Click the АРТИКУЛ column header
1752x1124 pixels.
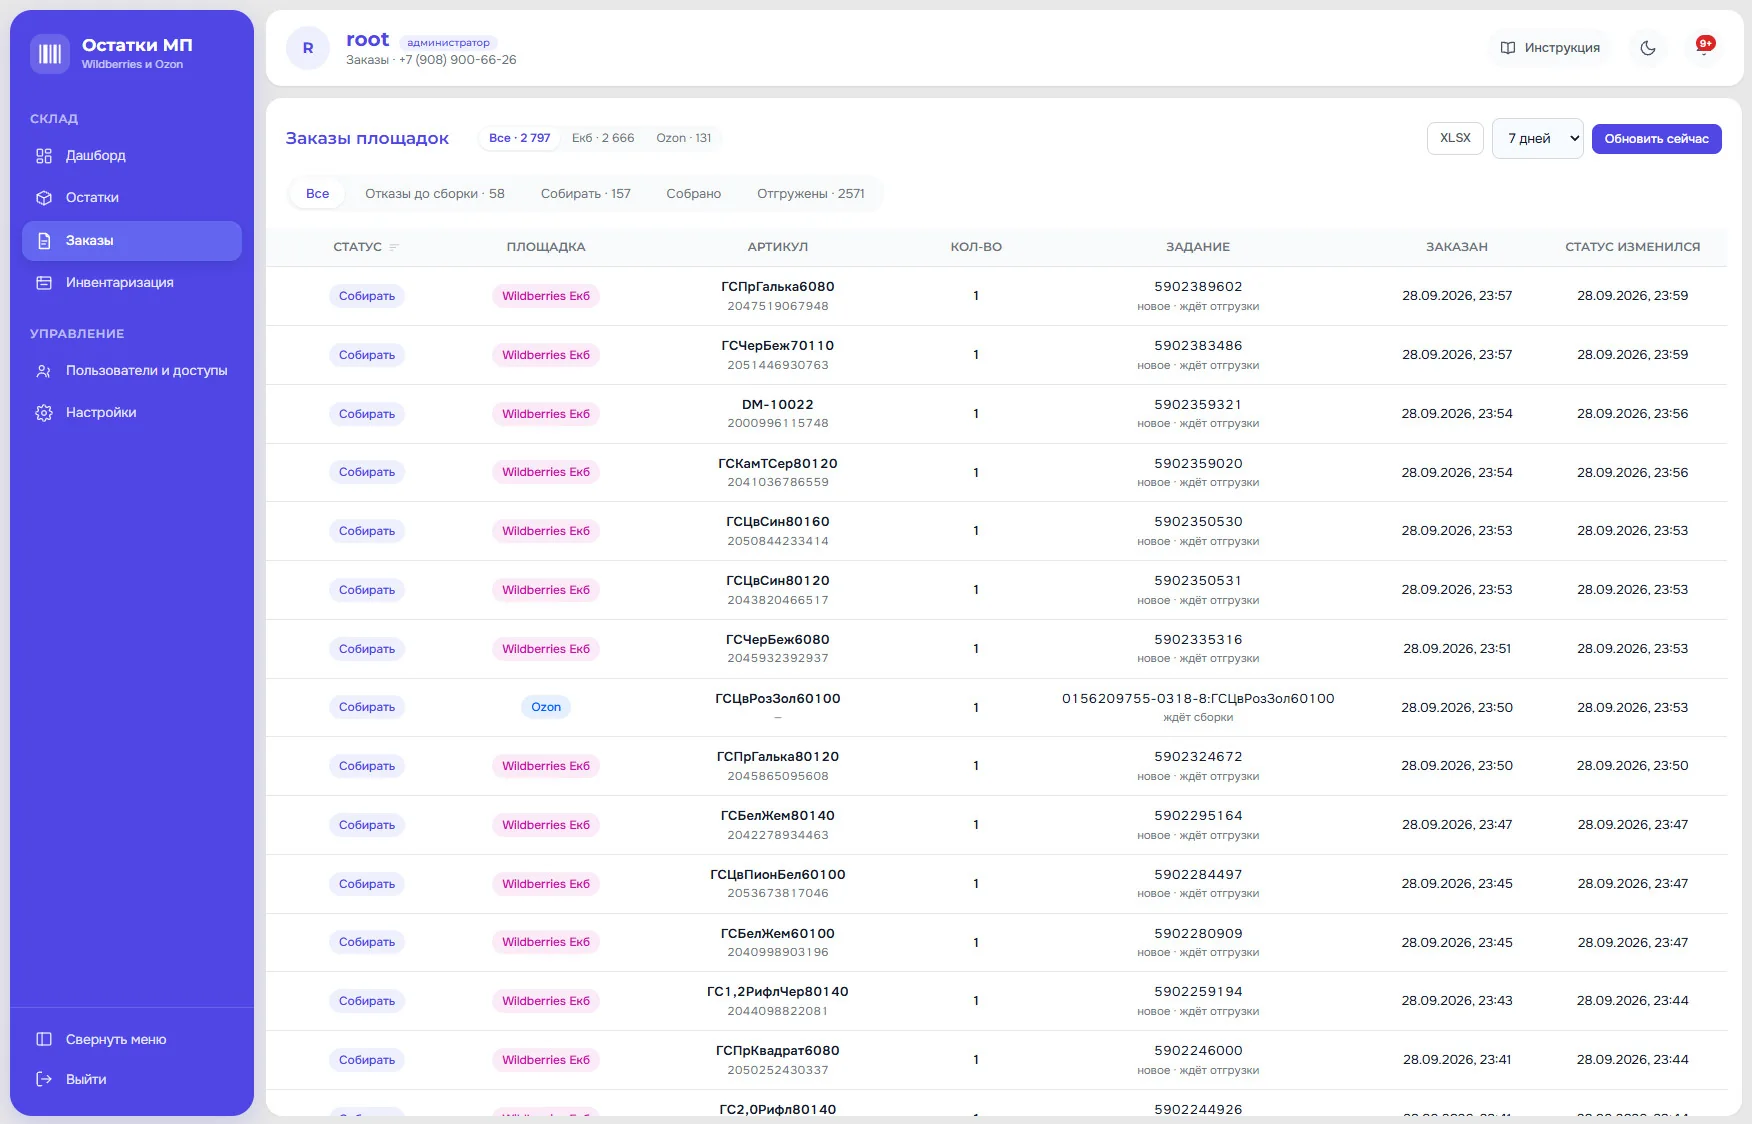pyautogui.click(x=777, y=247)
